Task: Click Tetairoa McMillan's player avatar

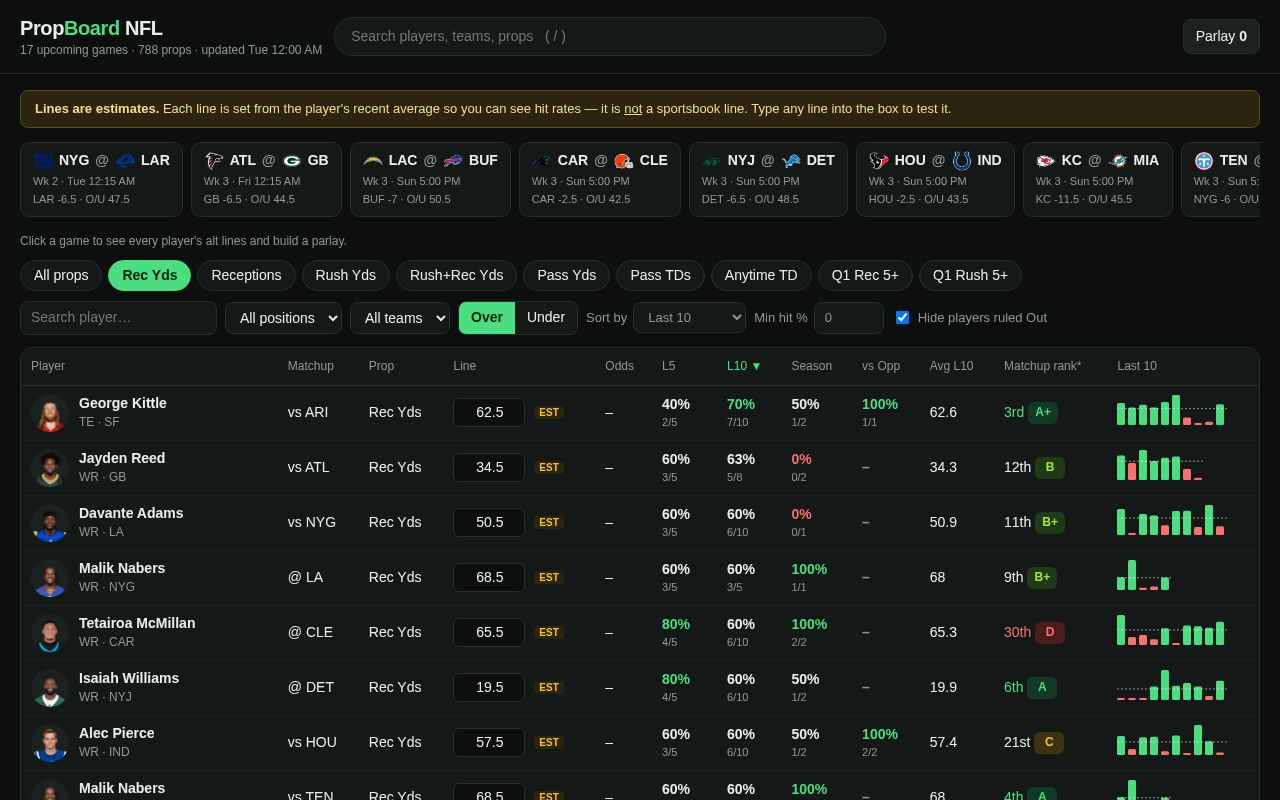Action: coord(50,633)
